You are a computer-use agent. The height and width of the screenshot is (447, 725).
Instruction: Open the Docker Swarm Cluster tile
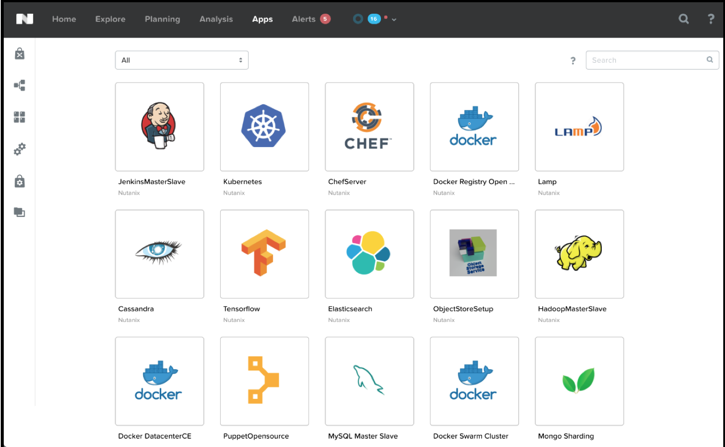pos(474,381)
